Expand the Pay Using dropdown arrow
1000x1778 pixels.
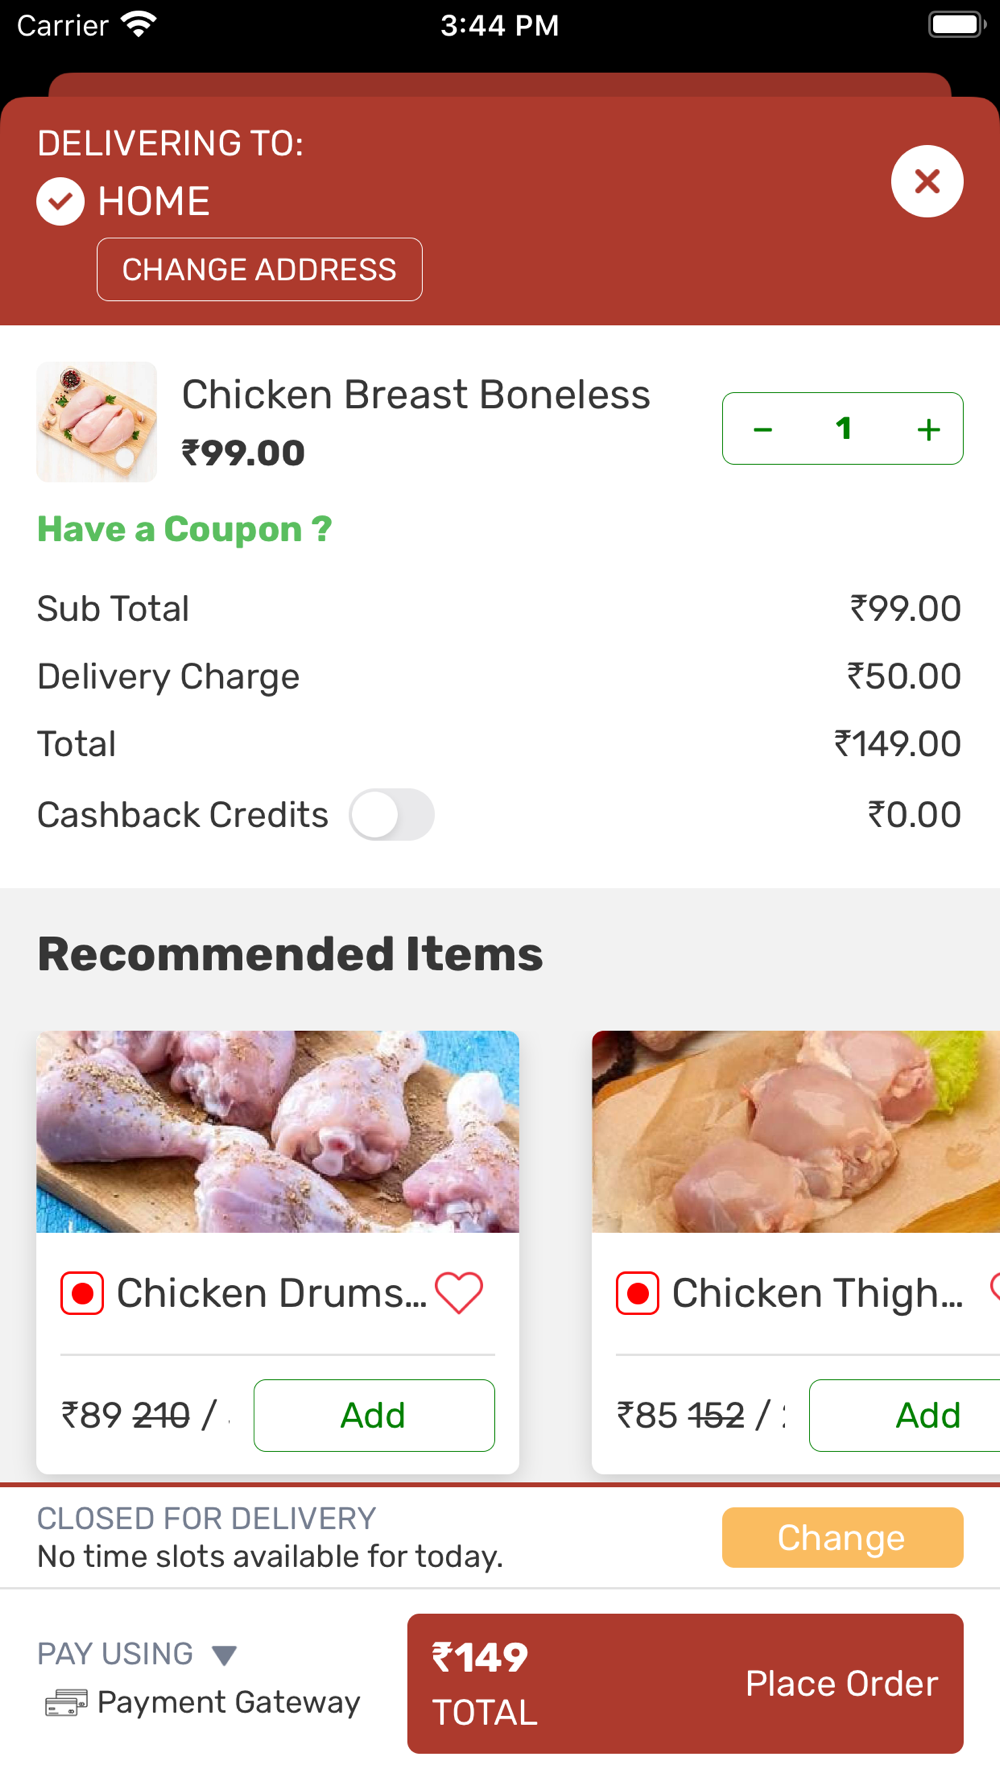click(x=225, y=1655)
